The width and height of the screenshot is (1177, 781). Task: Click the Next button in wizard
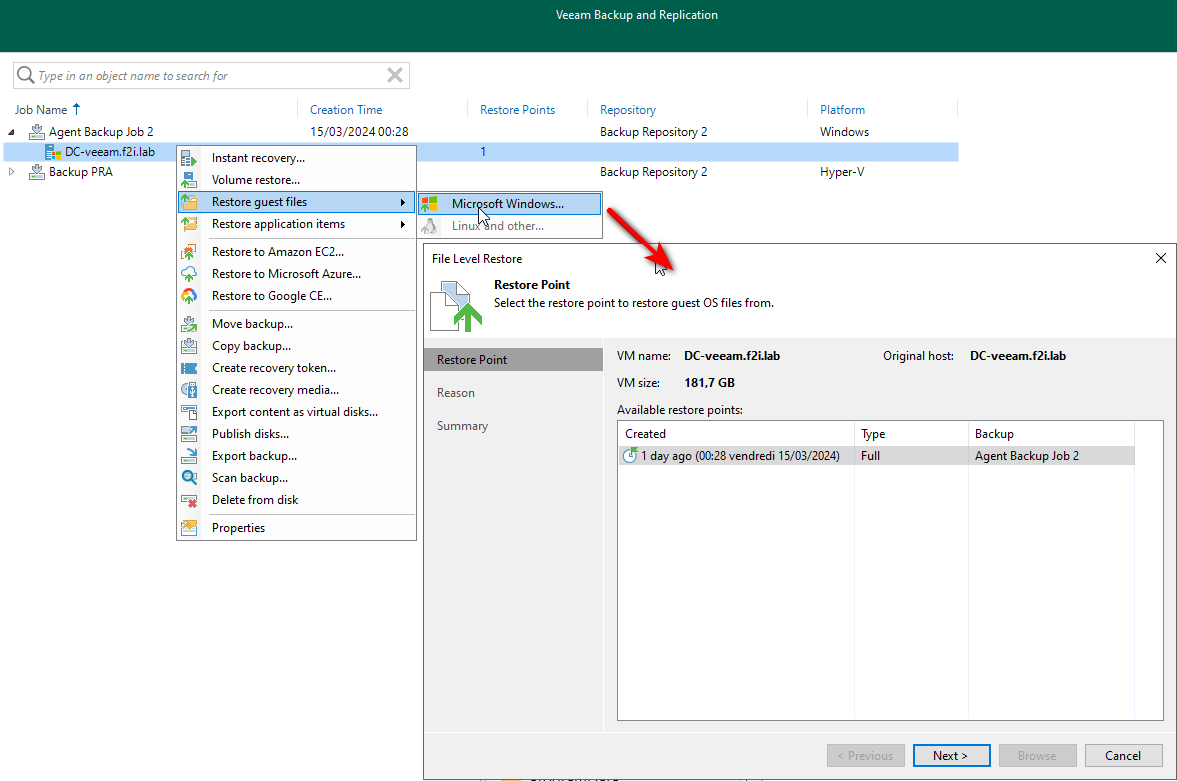pyautogui.click(x=951, y=755)
